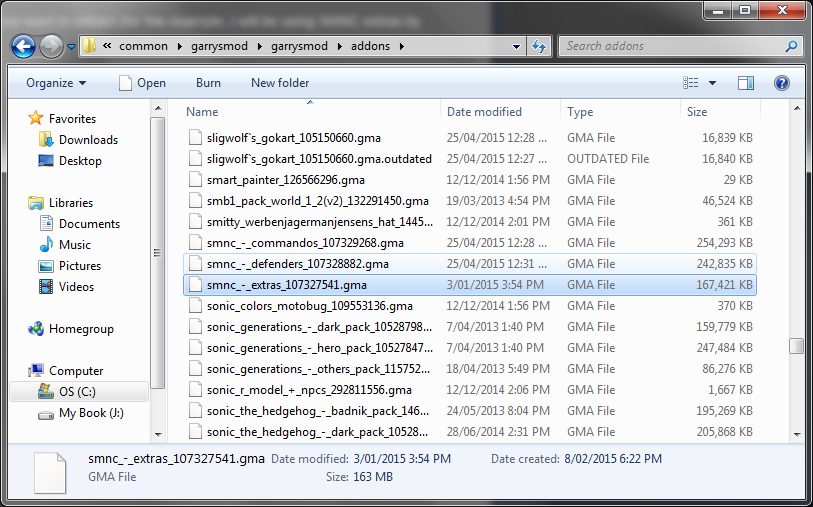Toggle the preview pane icon

[x=746, y=83]
